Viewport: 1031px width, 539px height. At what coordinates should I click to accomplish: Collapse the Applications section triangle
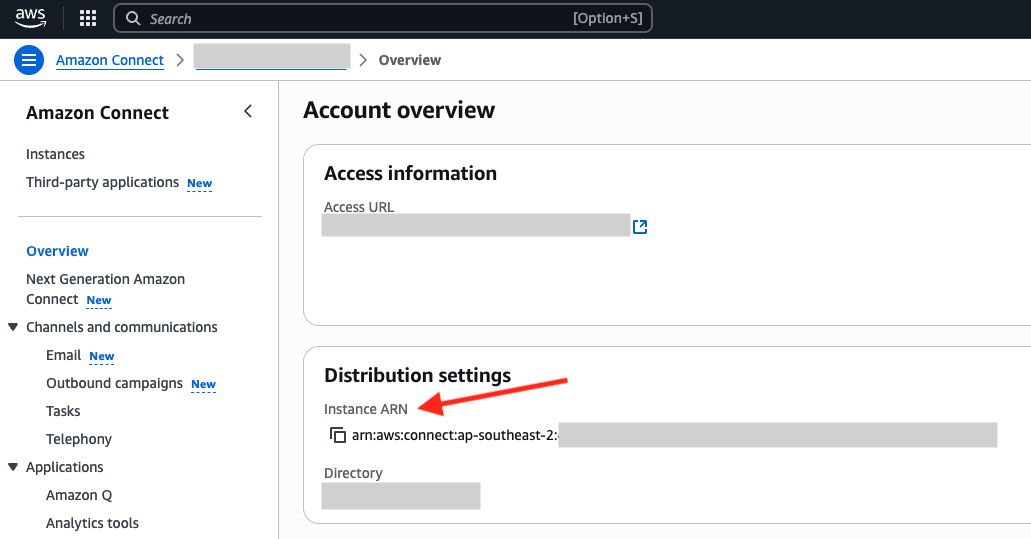click(x=12, y=467)
